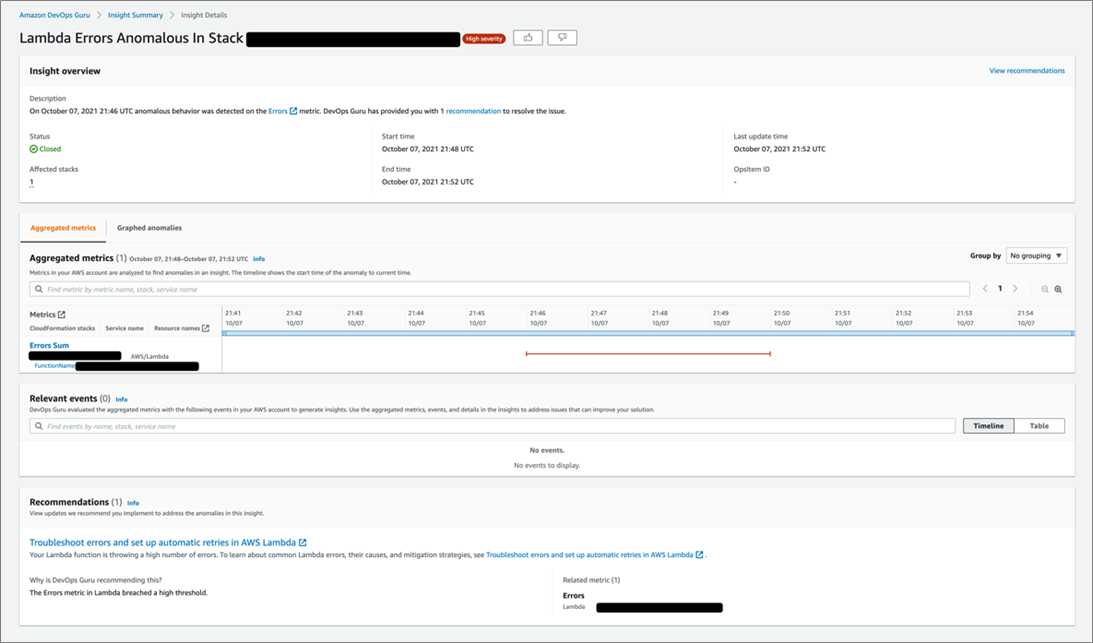Click the thumbs down feedback button

(562, 38)
